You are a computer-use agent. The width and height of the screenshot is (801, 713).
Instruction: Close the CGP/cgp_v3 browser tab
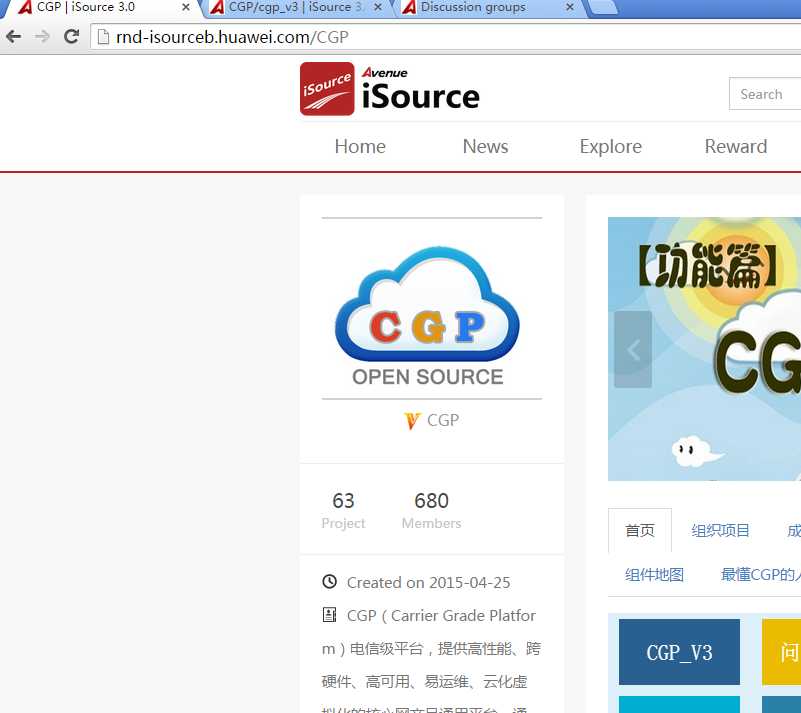[378, 7]
